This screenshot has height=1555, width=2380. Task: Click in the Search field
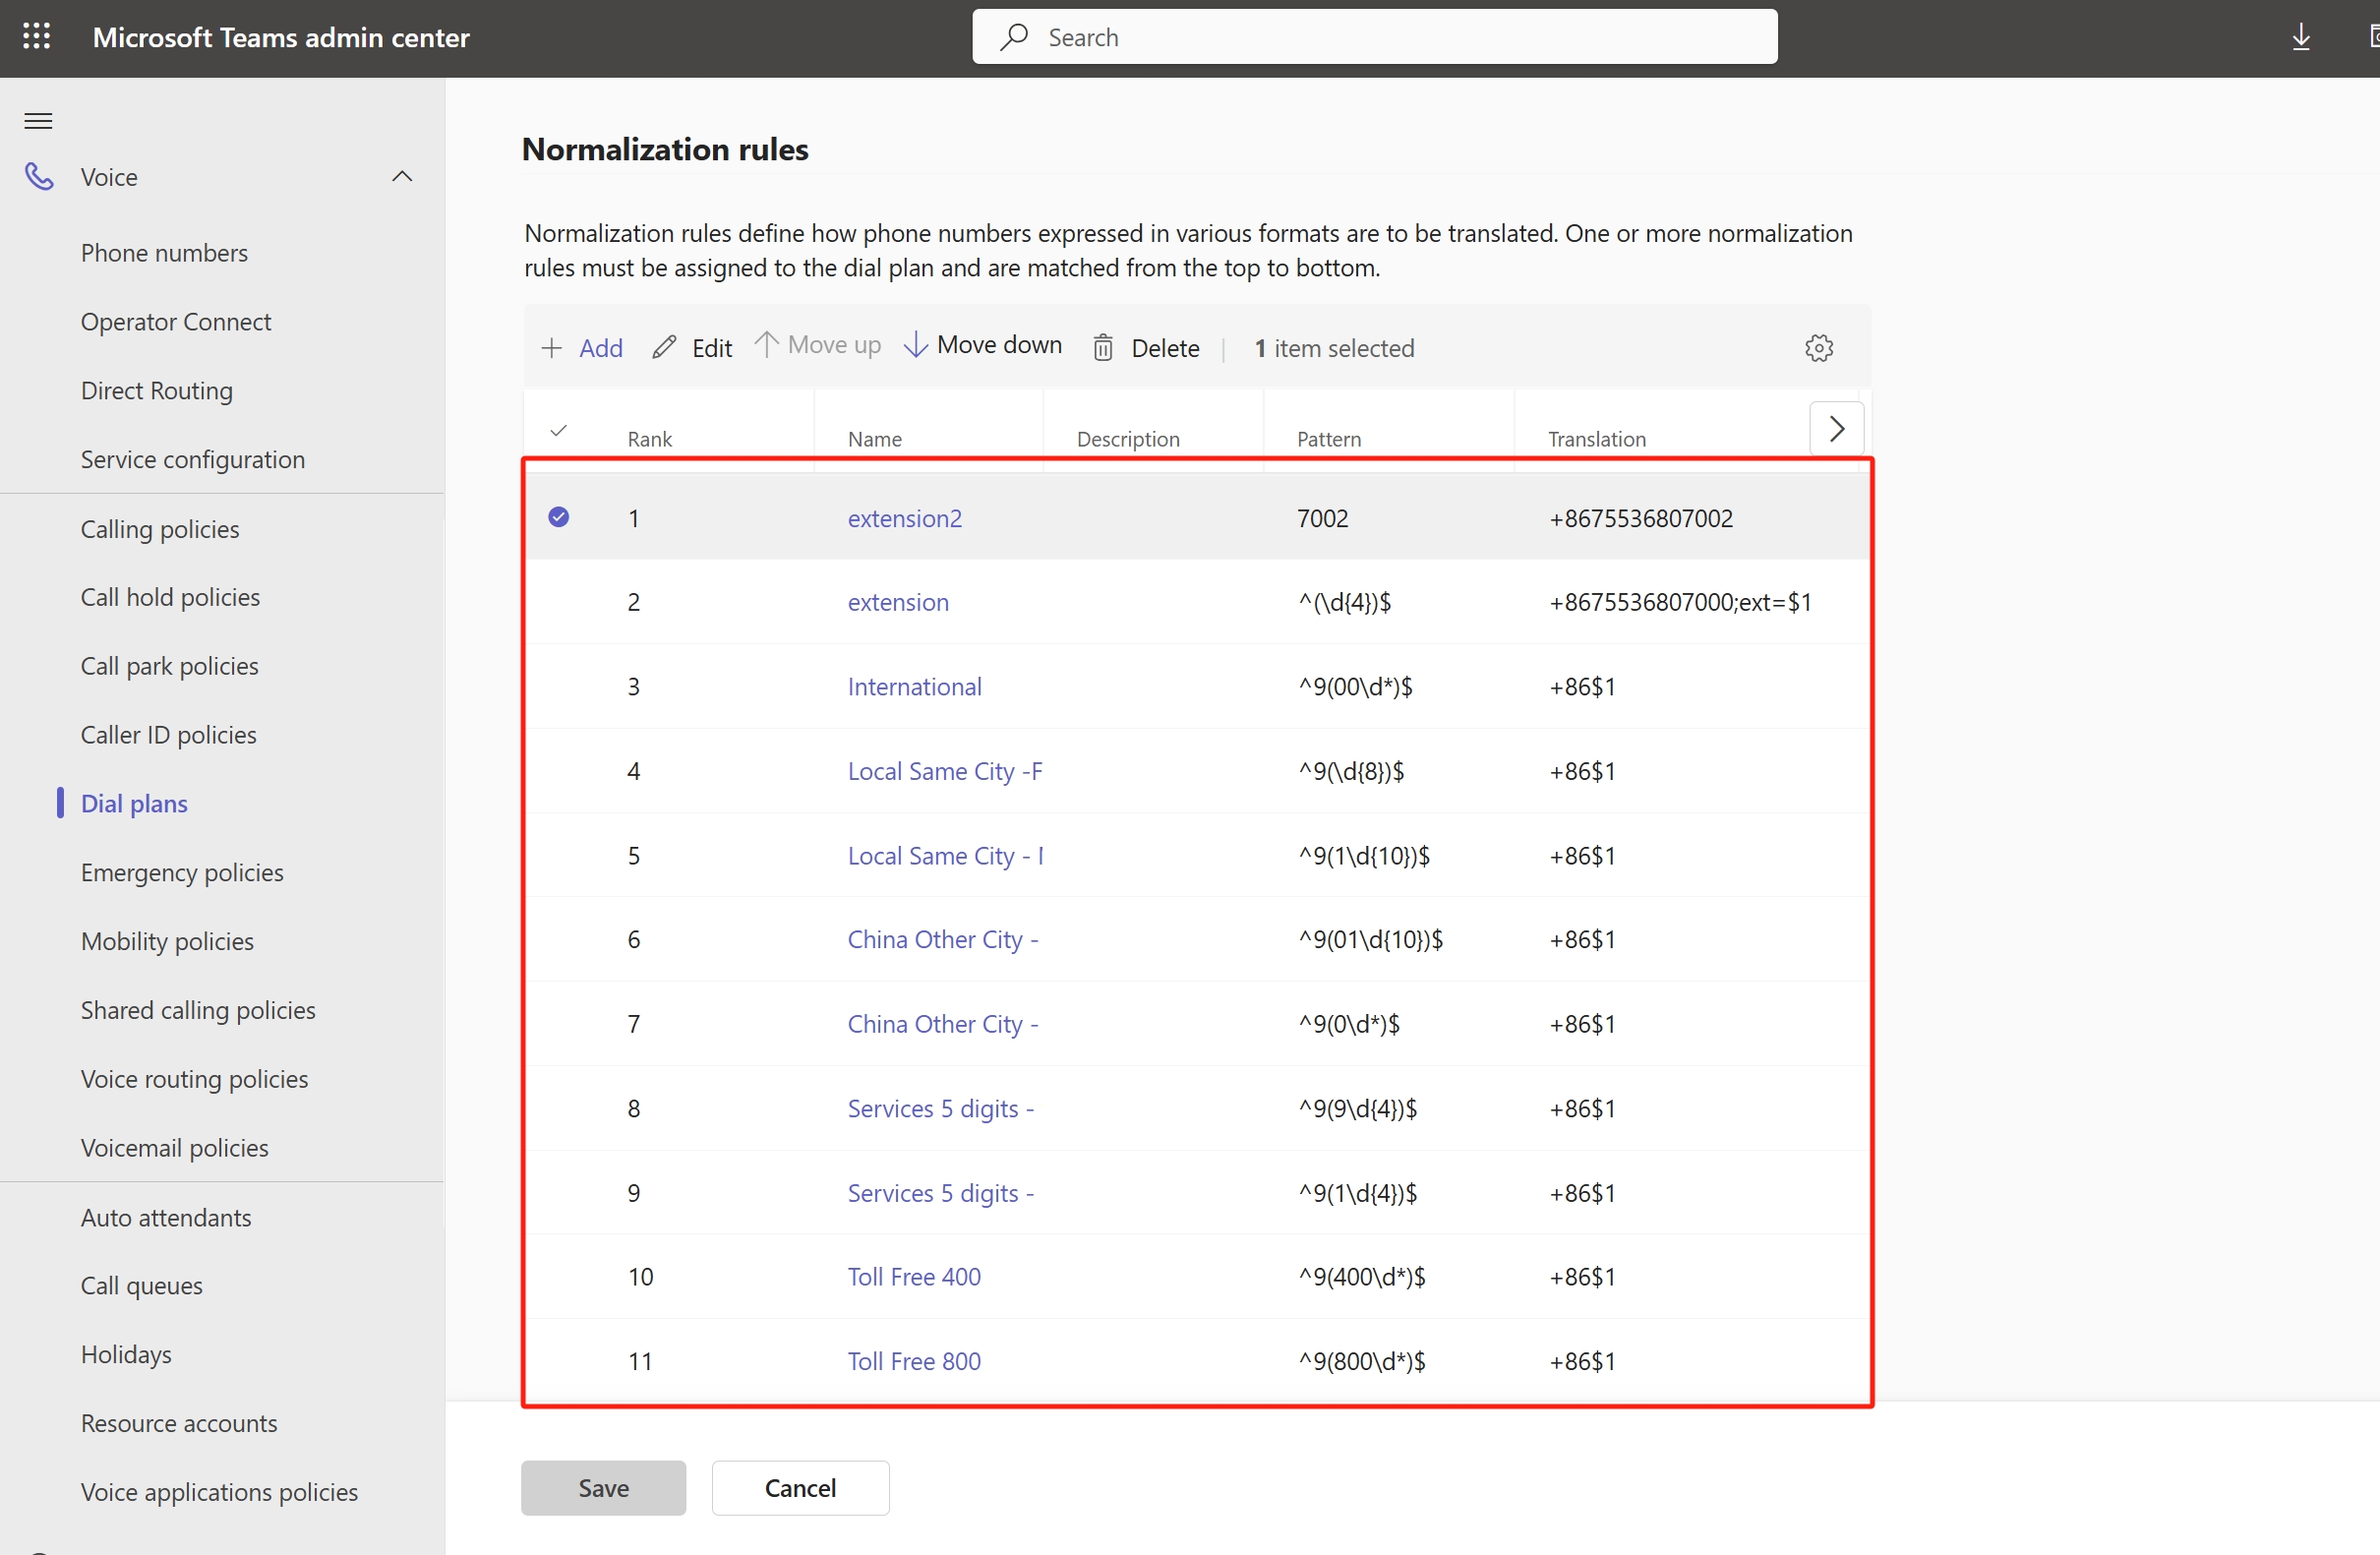[x=1375, y=37]
